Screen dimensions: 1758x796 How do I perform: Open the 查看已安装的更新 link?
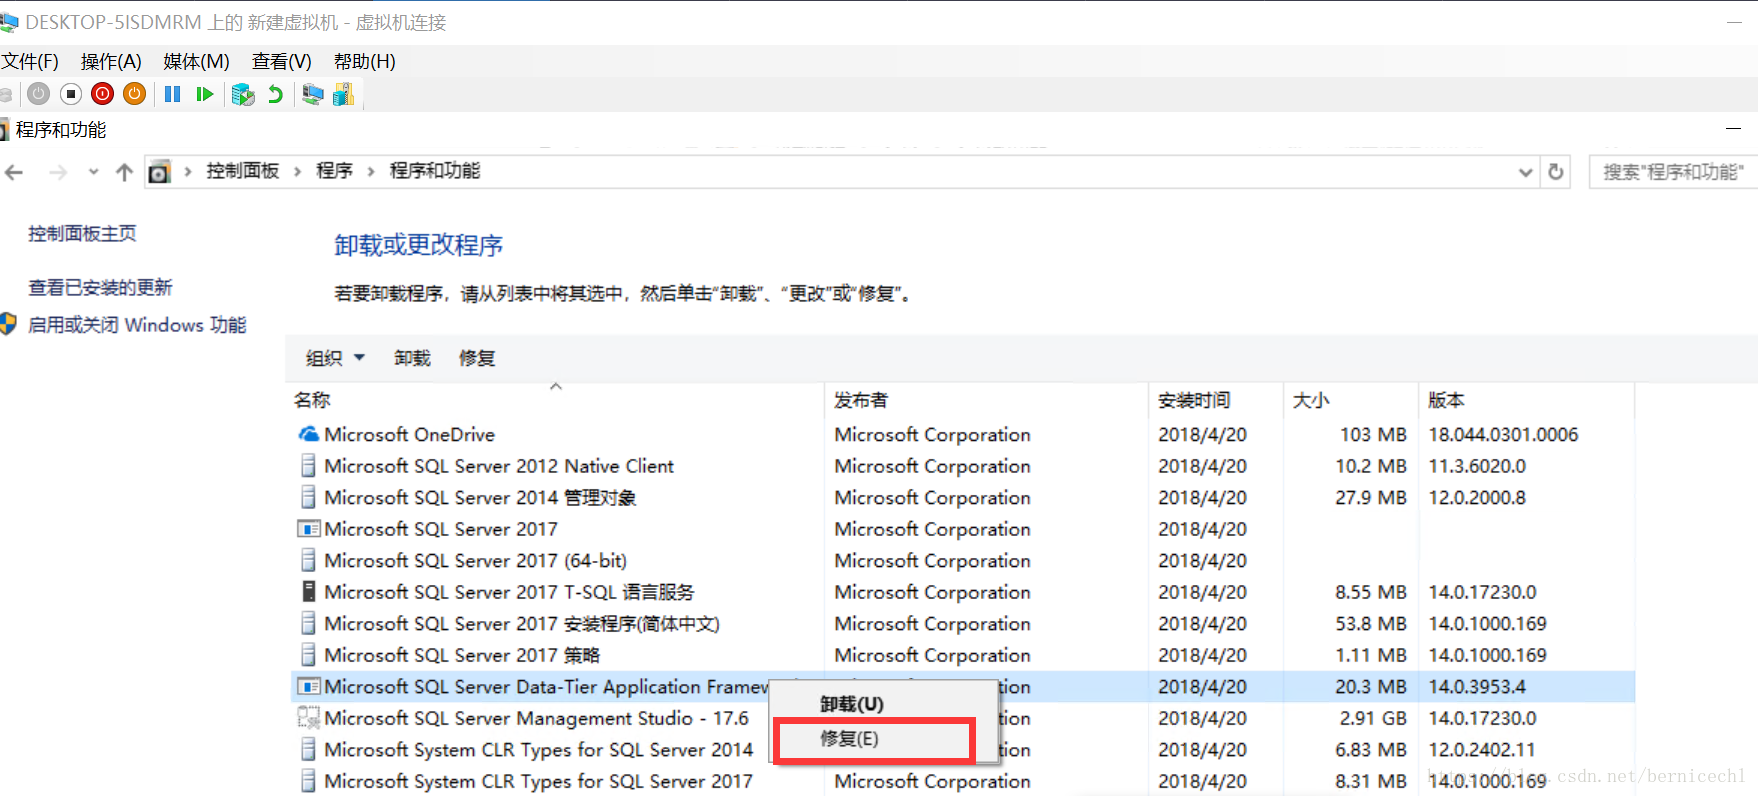pyautogui.click(x=100, y=287)
